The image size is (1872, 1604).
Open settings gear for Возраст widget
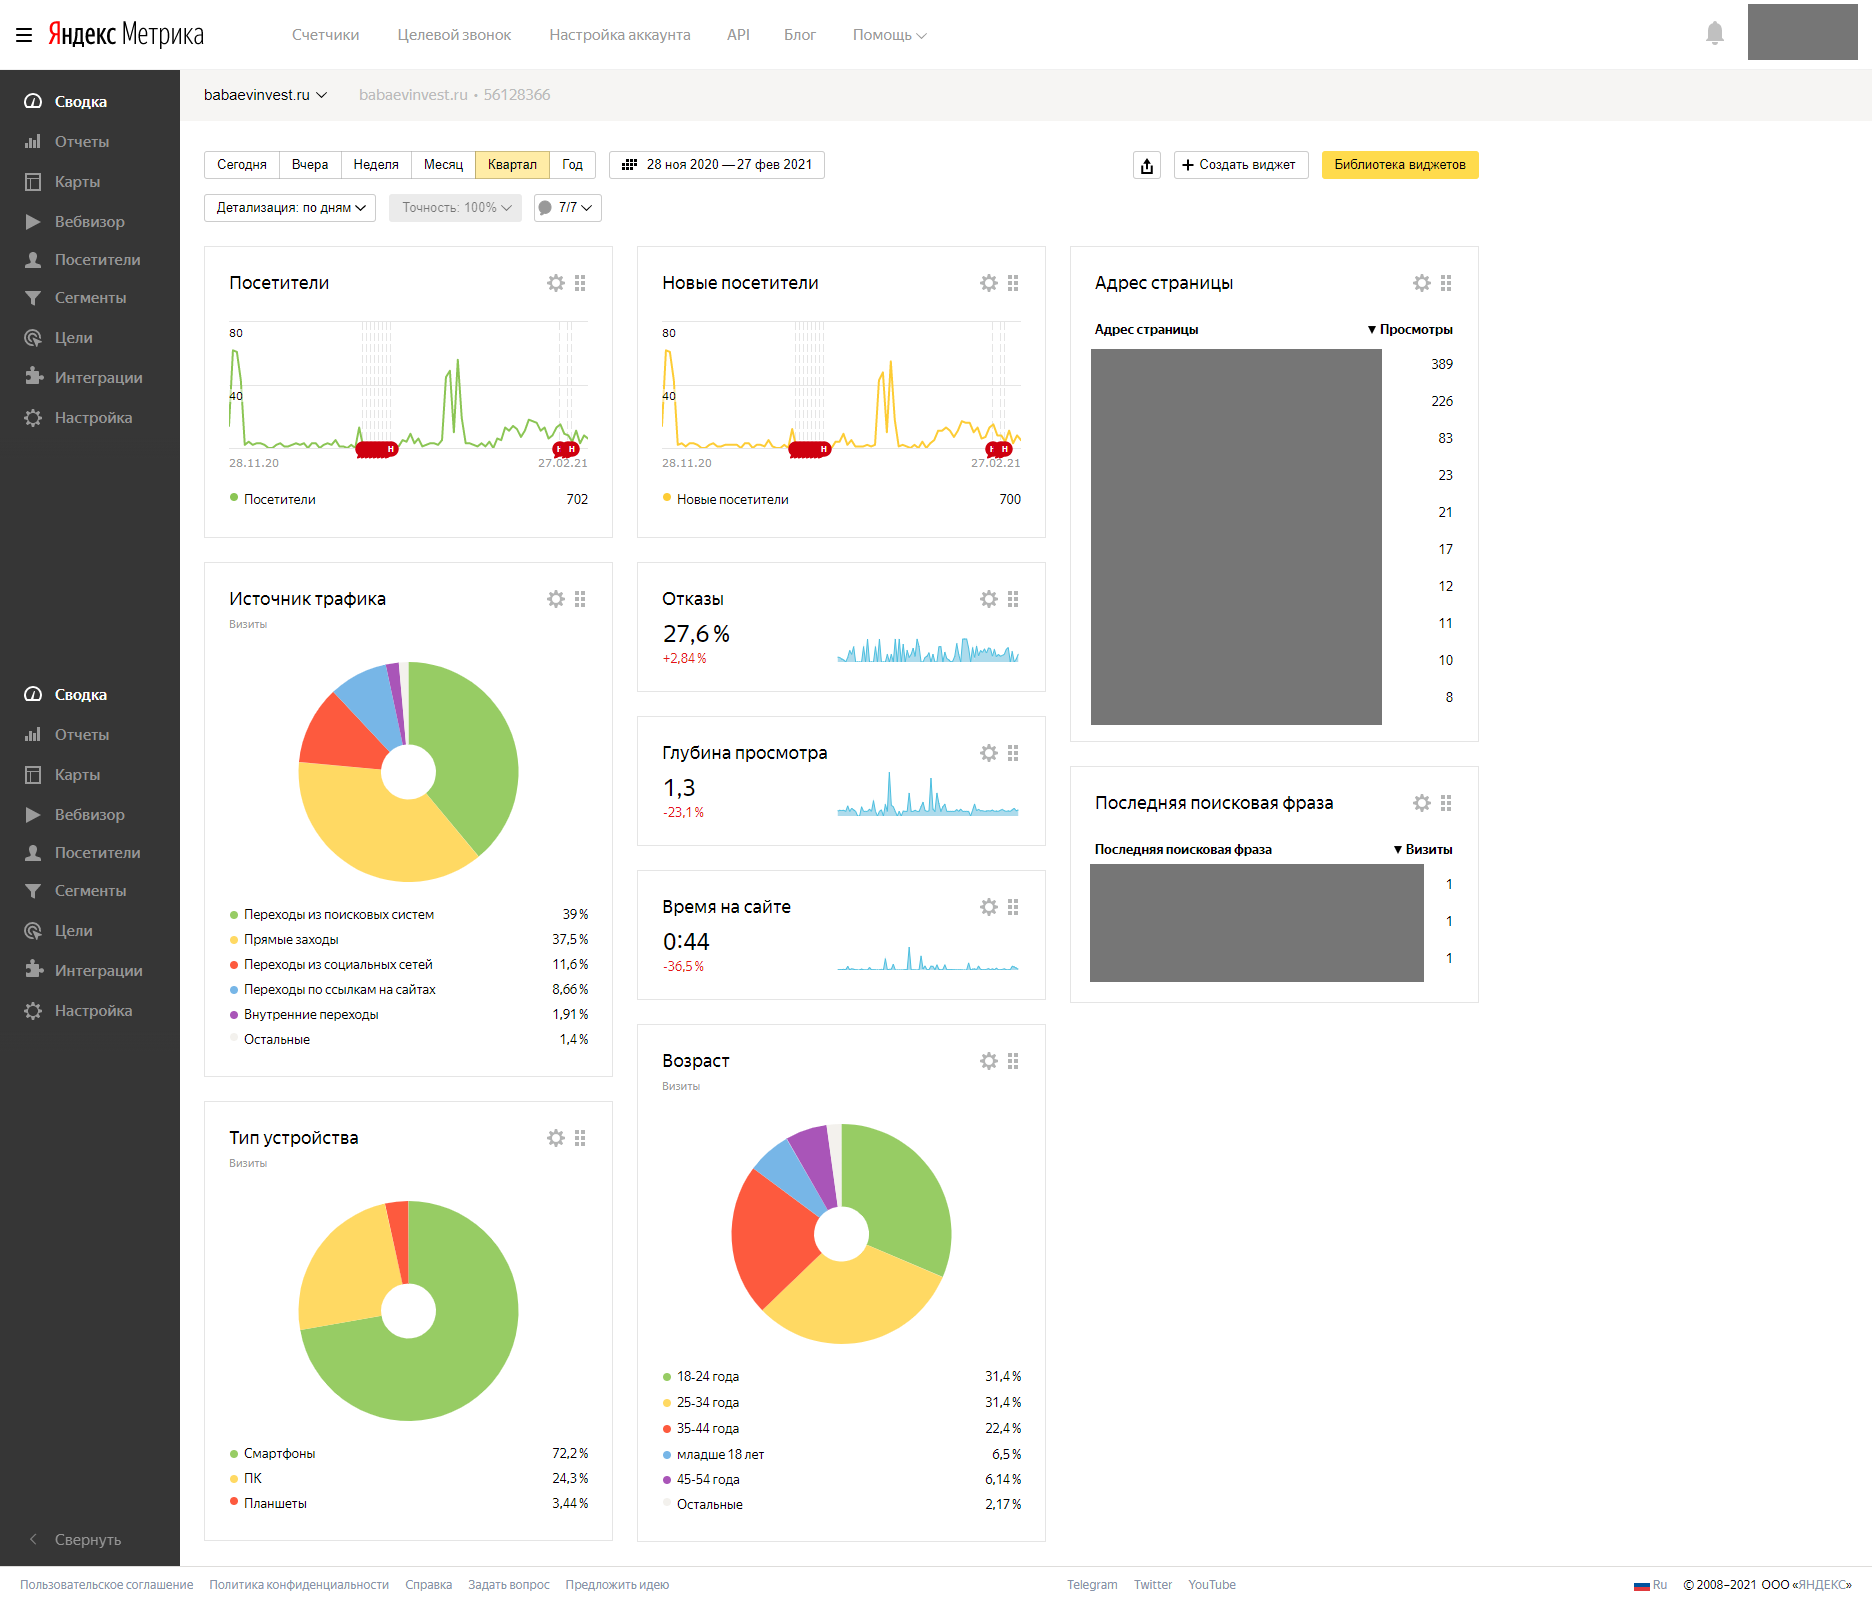pyautogui.click(x=989, y=1061)
